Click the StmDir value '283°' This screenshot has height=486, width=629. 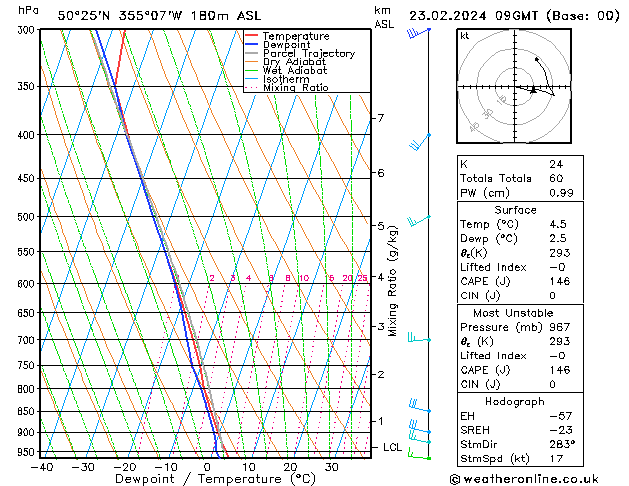562,444
